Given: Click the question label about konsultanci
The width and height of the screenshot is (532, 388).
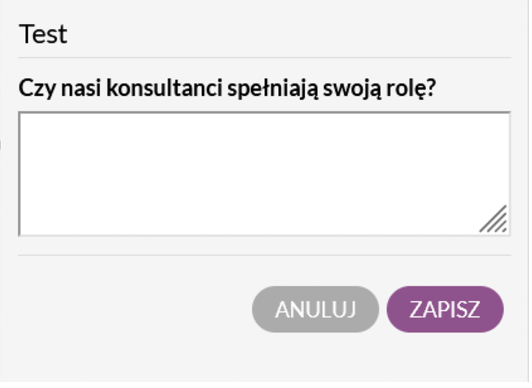Looking at the screenshot, I should tap(227, 88).
